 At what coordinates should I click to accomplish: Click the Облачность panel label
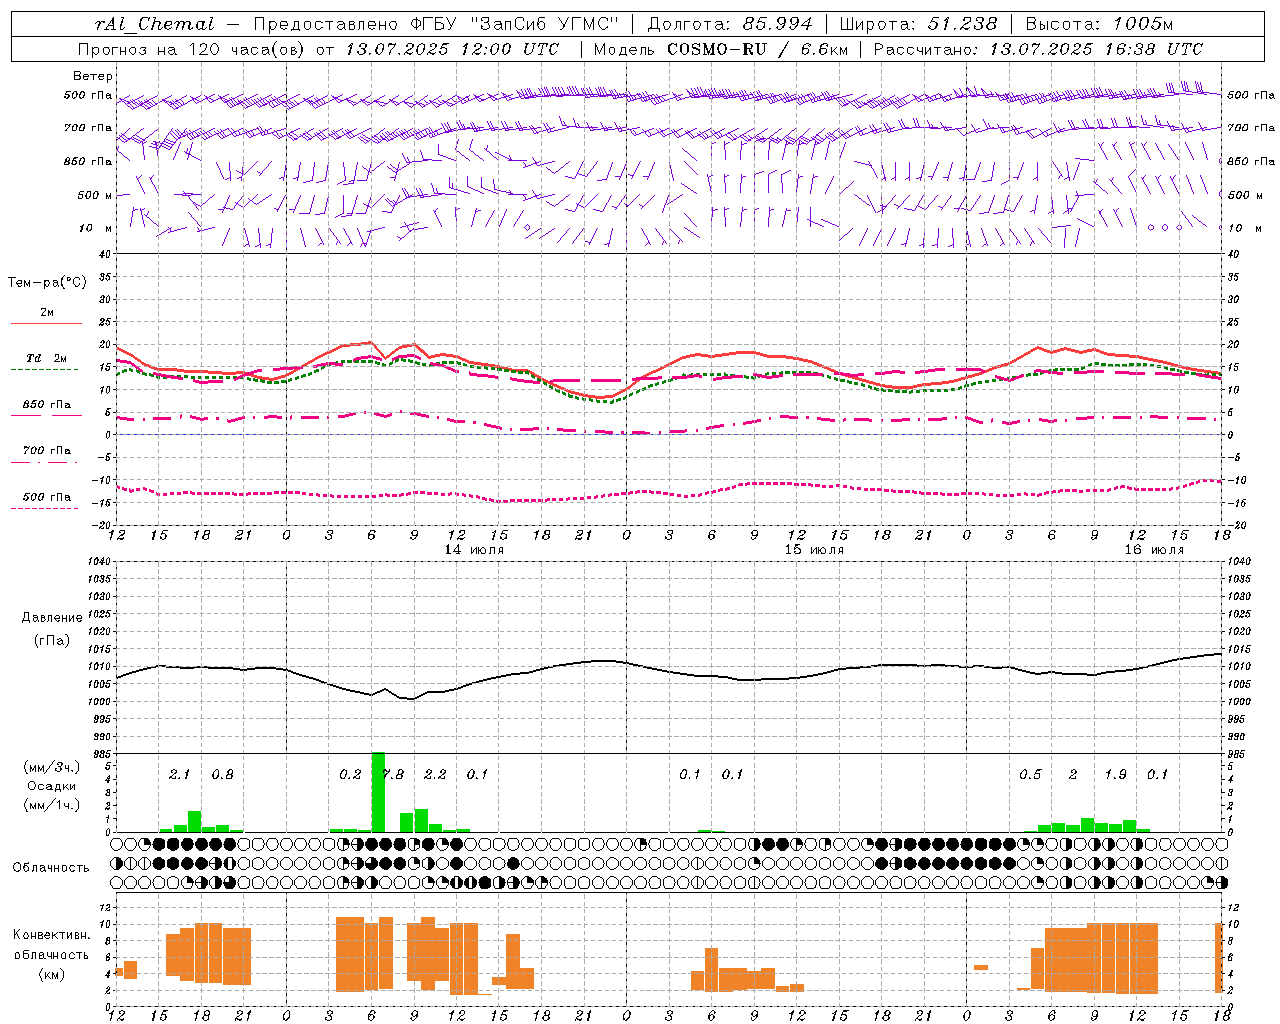(x=51, y=867)
